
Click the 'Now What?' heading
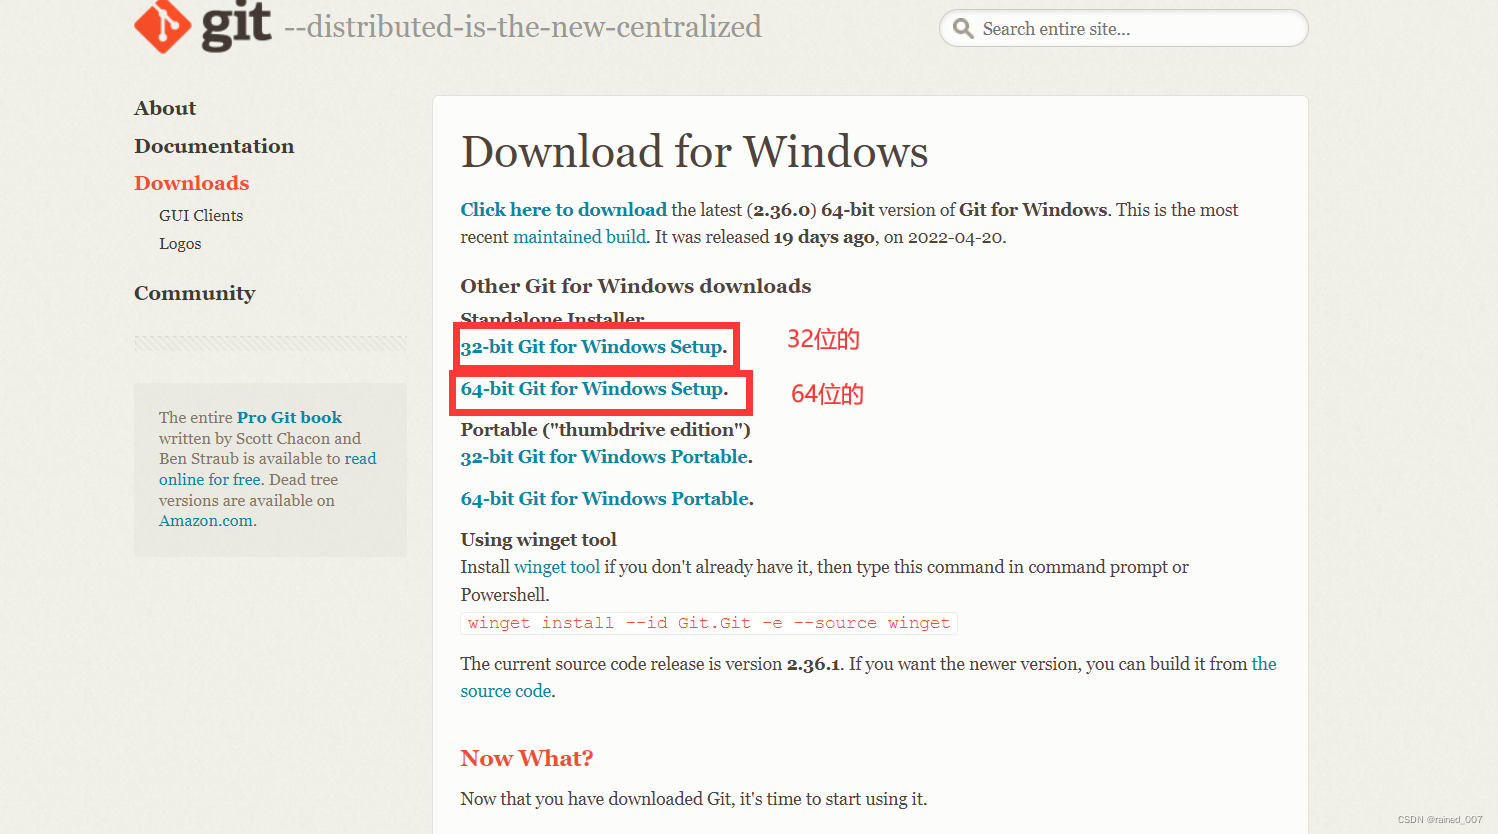click(x=527, y=758)
